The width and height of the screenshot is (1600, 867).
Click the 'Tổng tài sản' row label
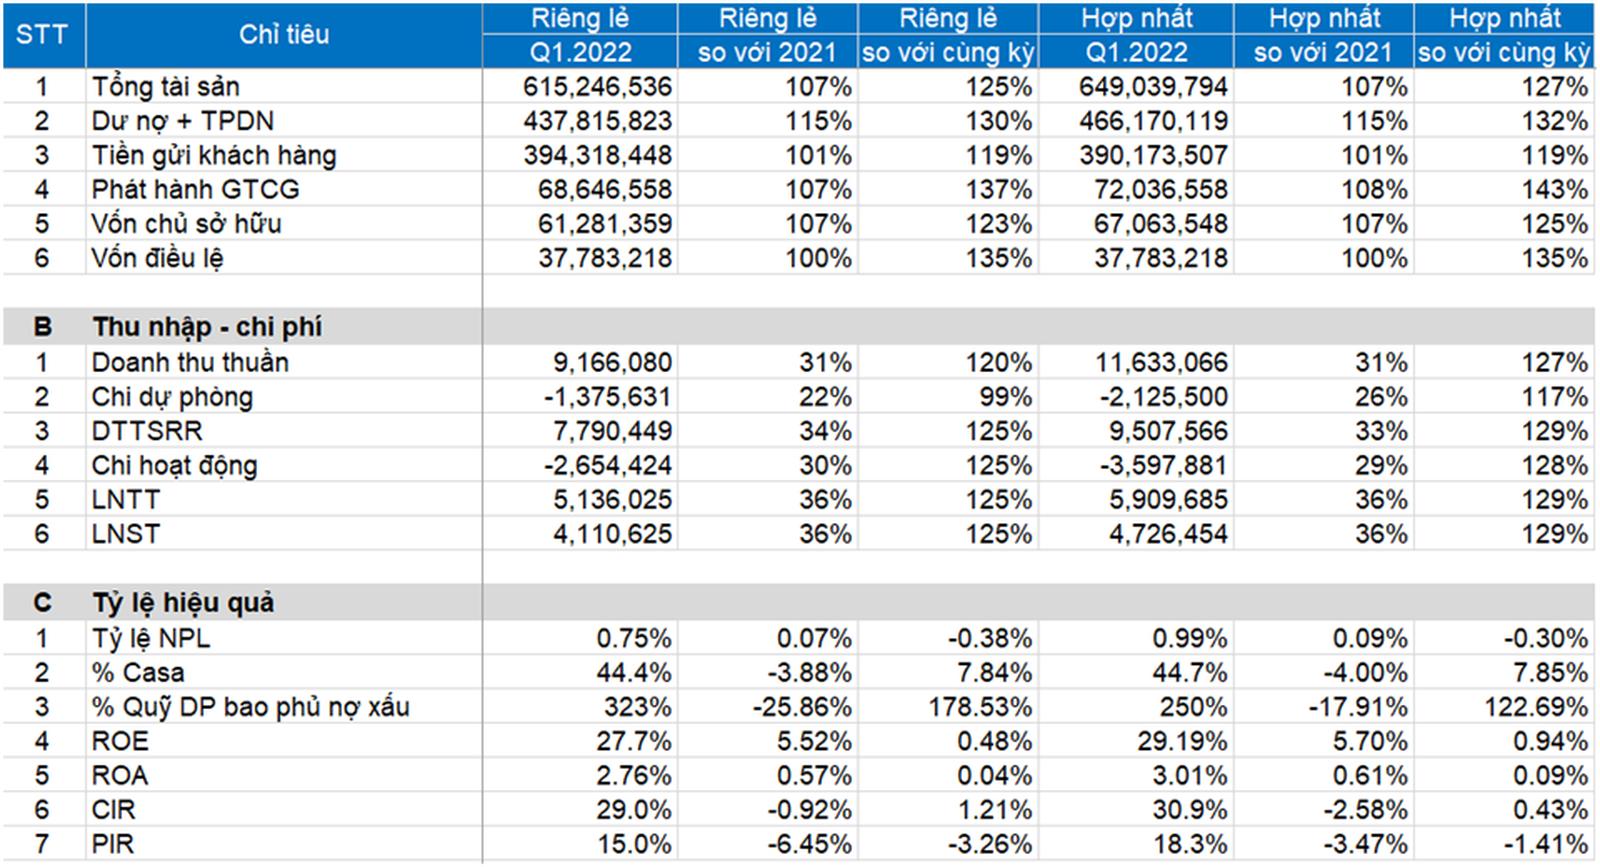[x=166, y=87]
